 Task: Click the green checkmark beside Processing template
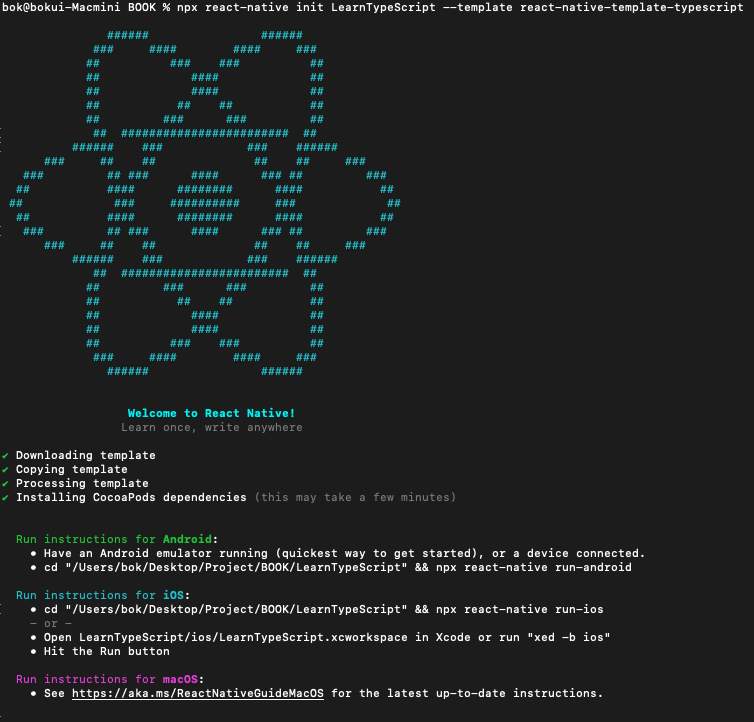(5, 483)
